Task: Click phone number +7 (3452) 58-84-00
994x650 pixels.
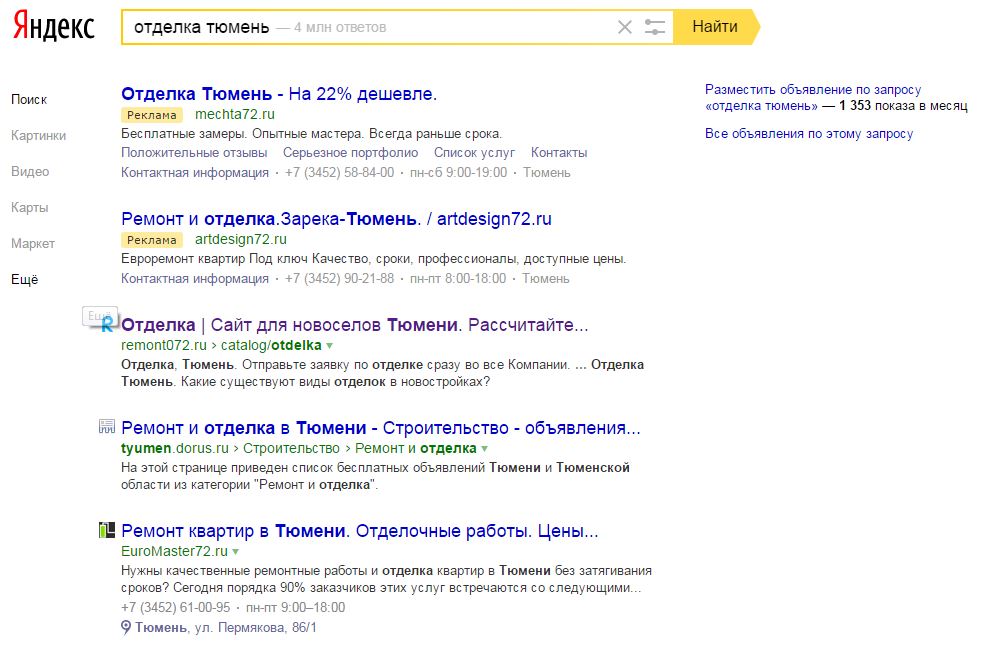Action: pos(339,172)
